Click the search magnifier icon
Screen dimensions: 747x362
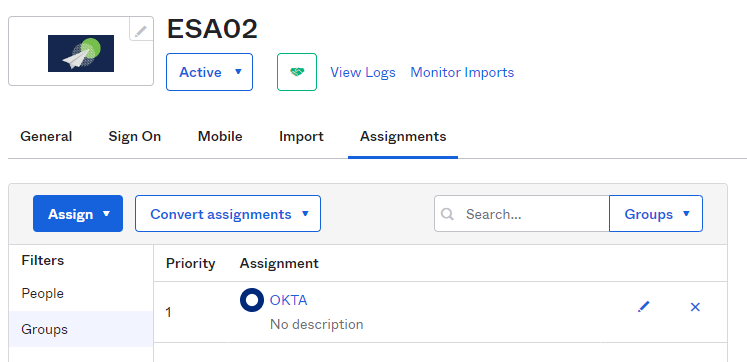[x=447, y=214]
